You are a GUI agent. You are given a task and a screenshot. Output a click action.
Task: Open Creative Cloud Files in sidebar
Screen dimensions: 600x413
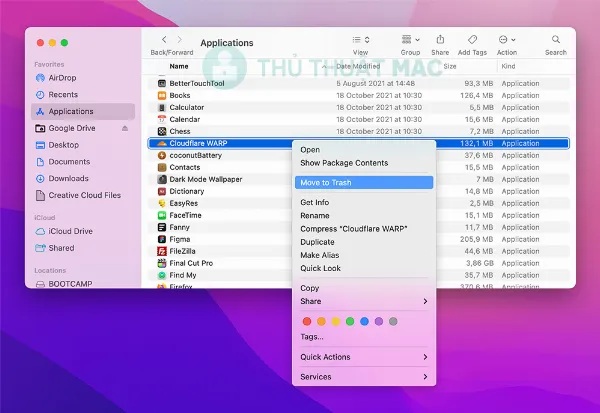[83, 195]
